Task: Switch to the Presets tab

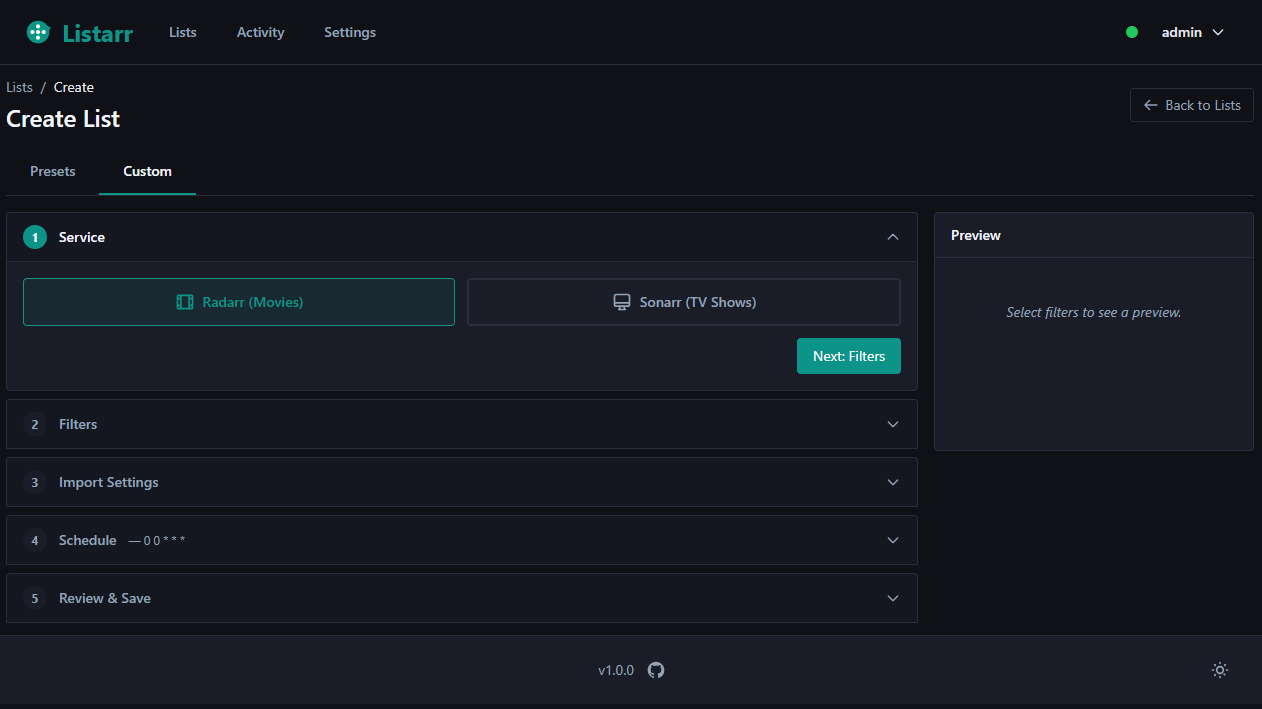Action: (x=53, y=171)
